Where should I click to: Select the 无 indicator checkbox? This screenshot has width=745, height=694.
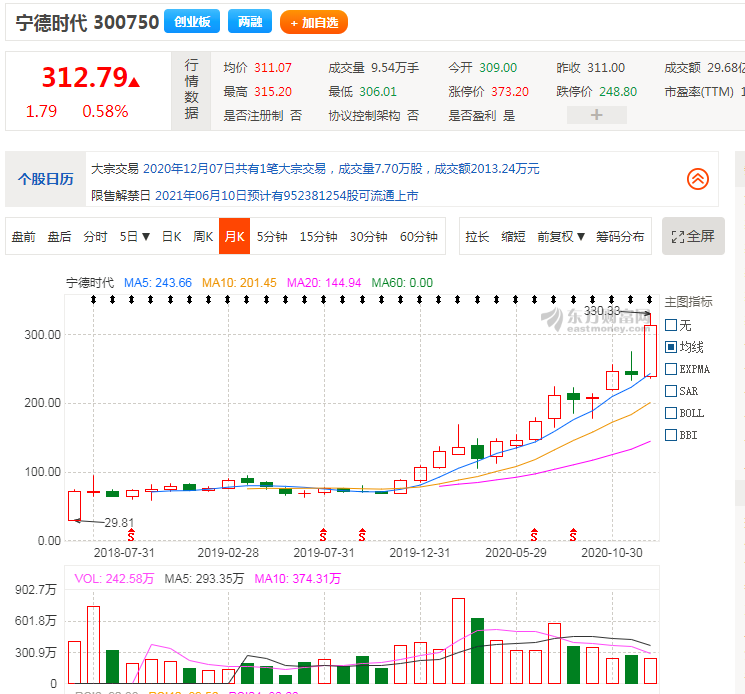tap(671, 325)
